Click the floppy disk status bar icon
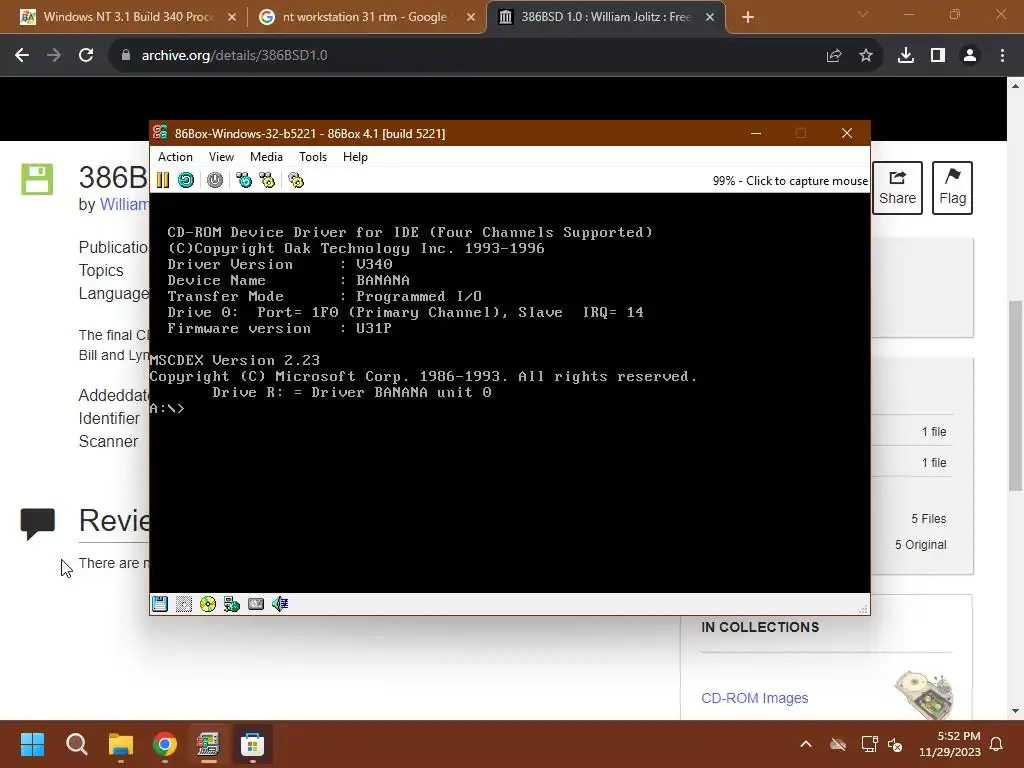 (x=160, y=604)
